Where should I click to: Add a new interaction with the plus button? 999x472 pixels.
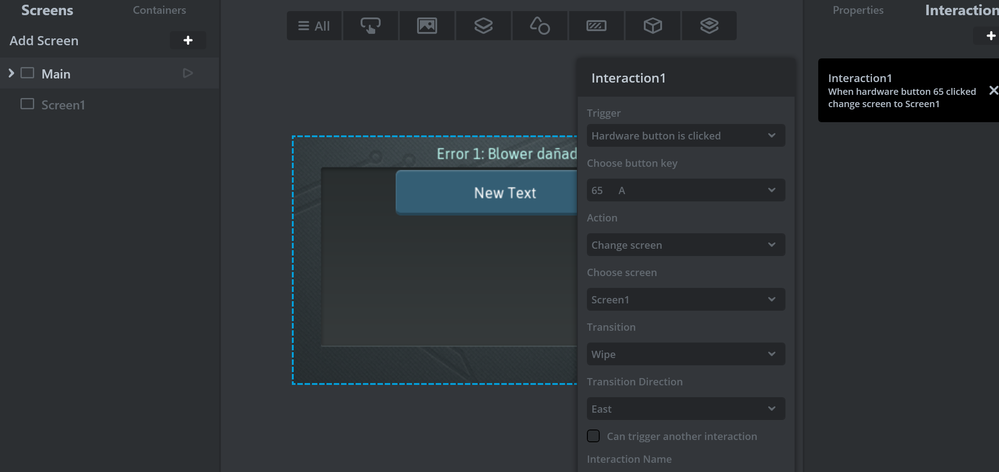990,36
